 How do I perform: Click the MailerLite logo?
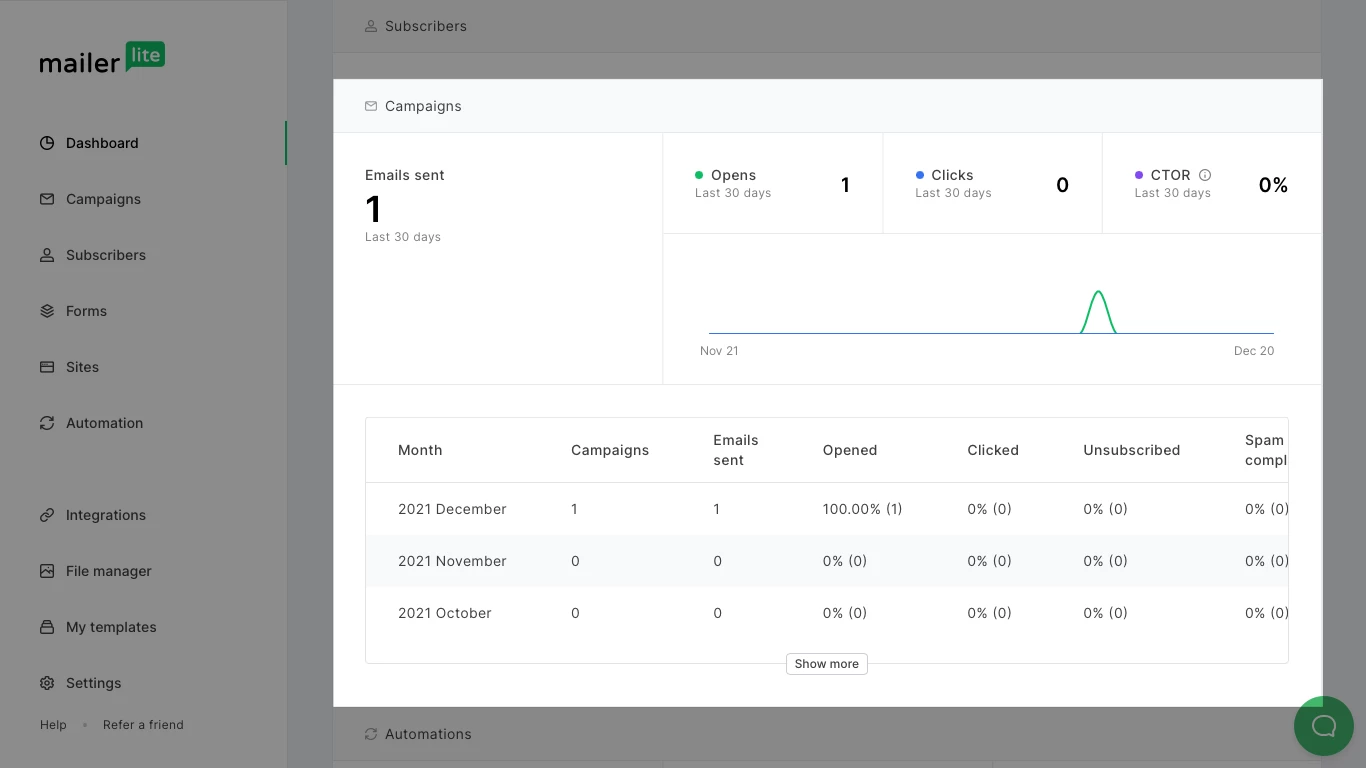102,59
